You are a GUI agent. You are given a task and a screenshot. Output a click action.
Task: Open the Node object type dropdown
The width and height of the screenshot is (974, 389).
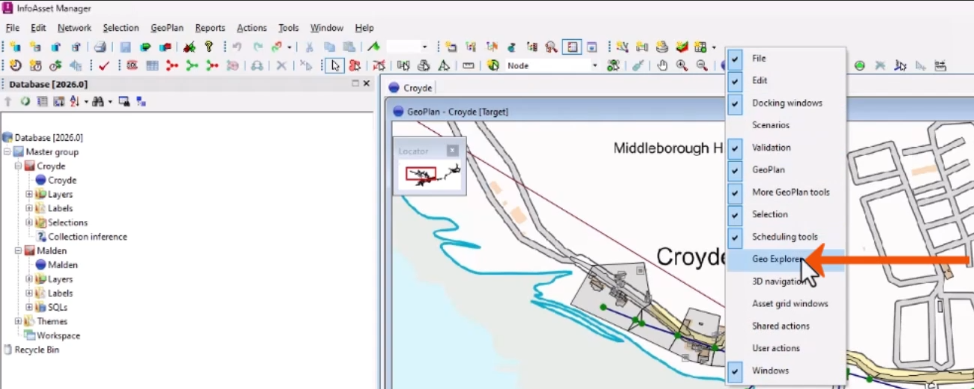(x=594, y=65)
